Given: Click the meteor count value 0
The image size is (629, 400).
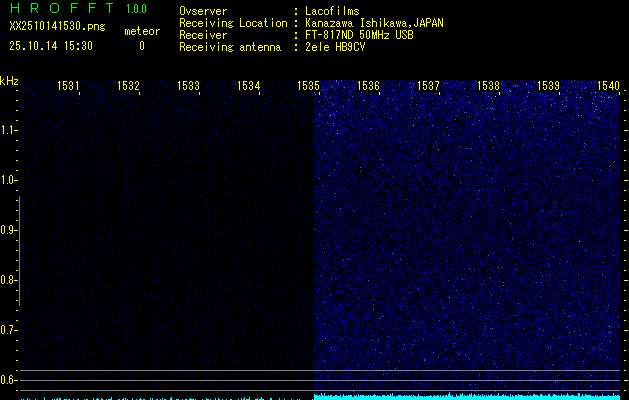Looking at the screenshot, I should click(141, 46).
